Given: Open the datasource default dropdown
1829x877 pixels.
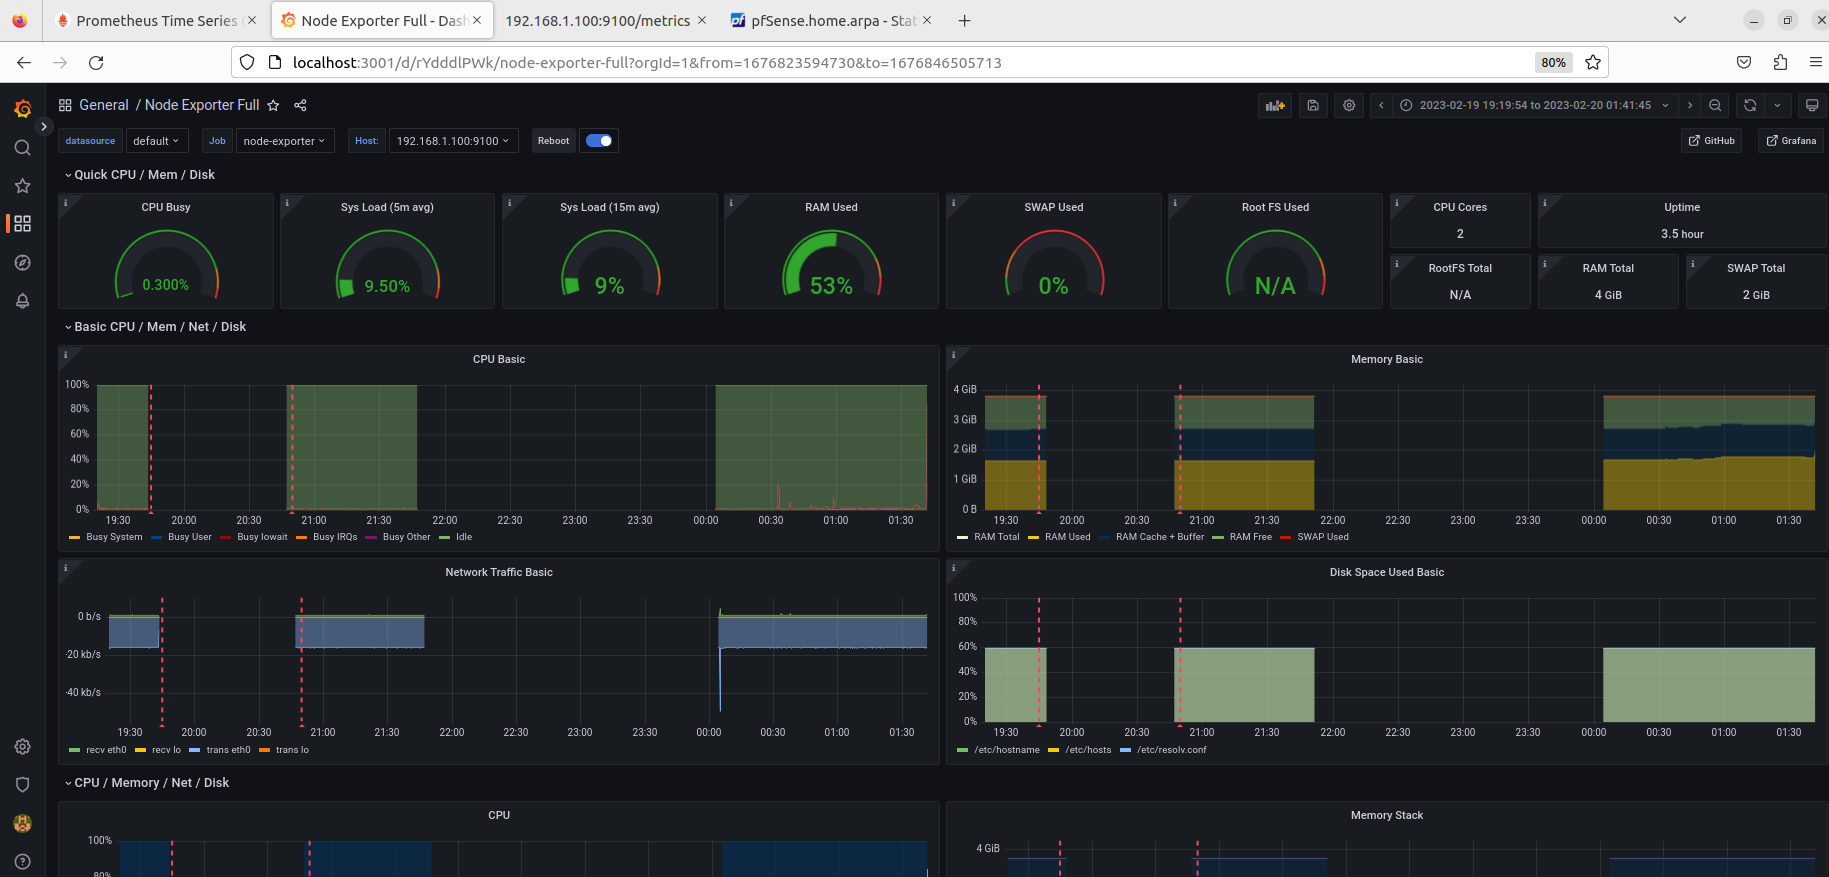Looking at the screenshot, I should point(156,141).
